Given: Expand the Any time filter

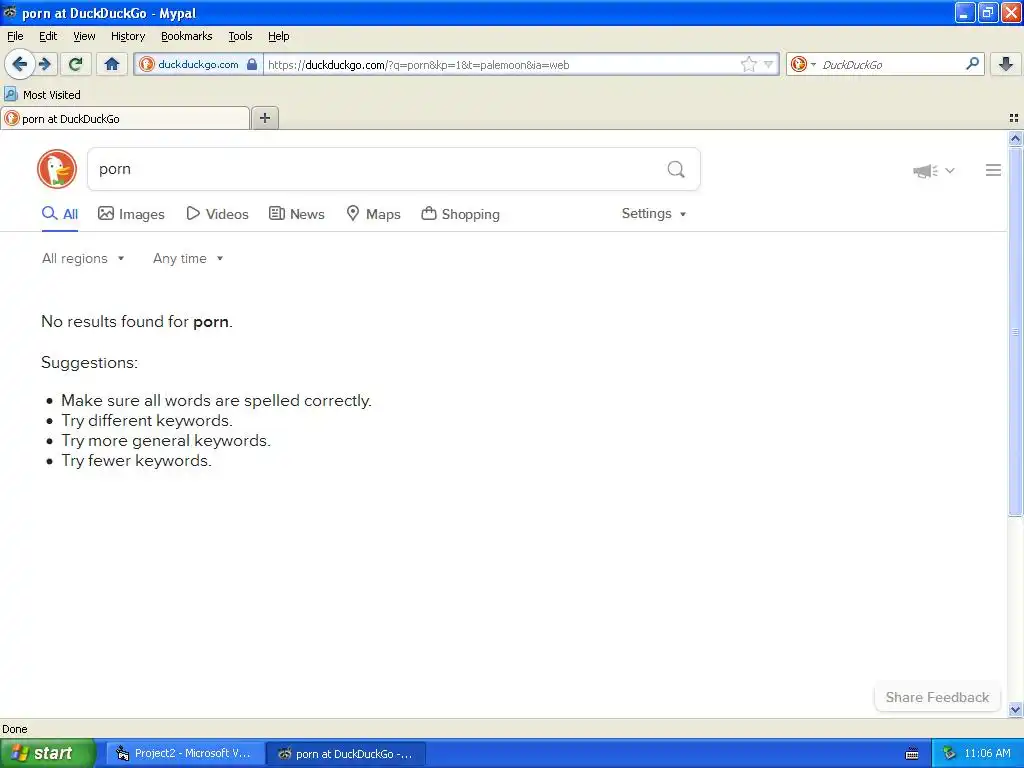Looking at the screenshot, I should point(188,259).
